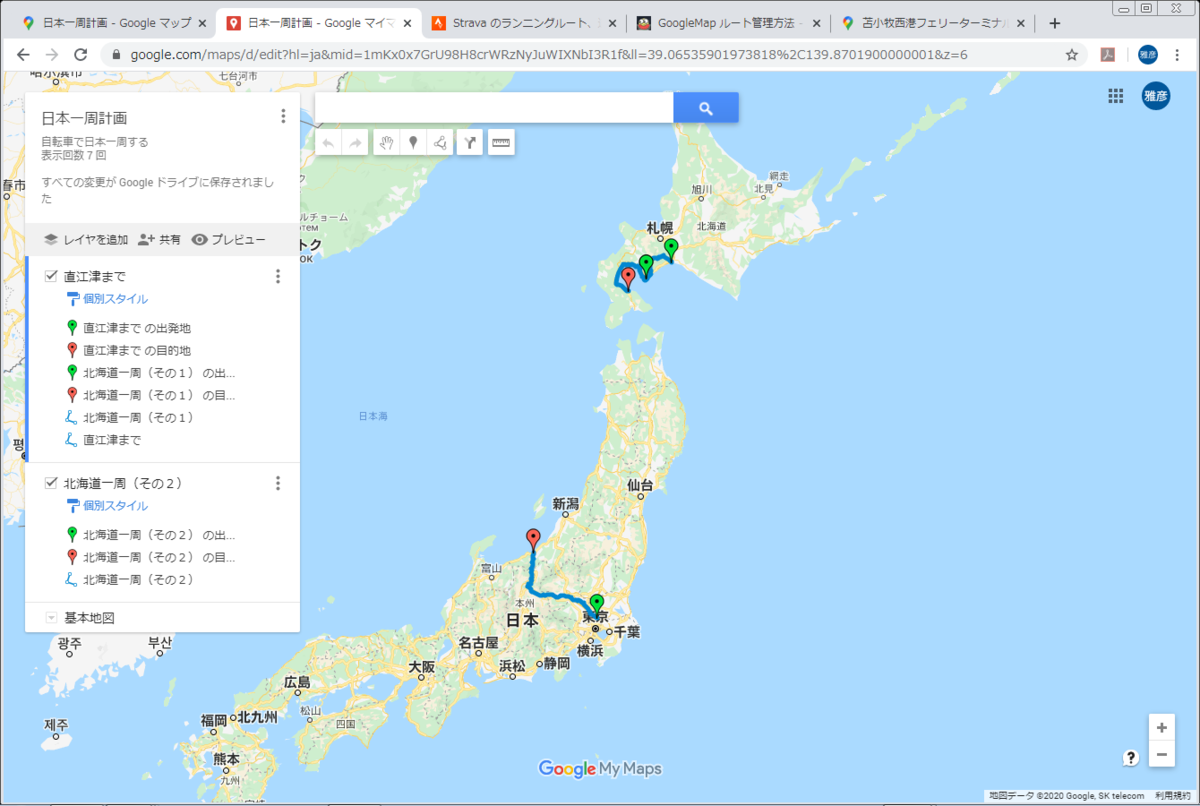The width and height of the screenshot is (1200, 806).
Task: Click the 共有 share button
Action: tap(159, 239)
